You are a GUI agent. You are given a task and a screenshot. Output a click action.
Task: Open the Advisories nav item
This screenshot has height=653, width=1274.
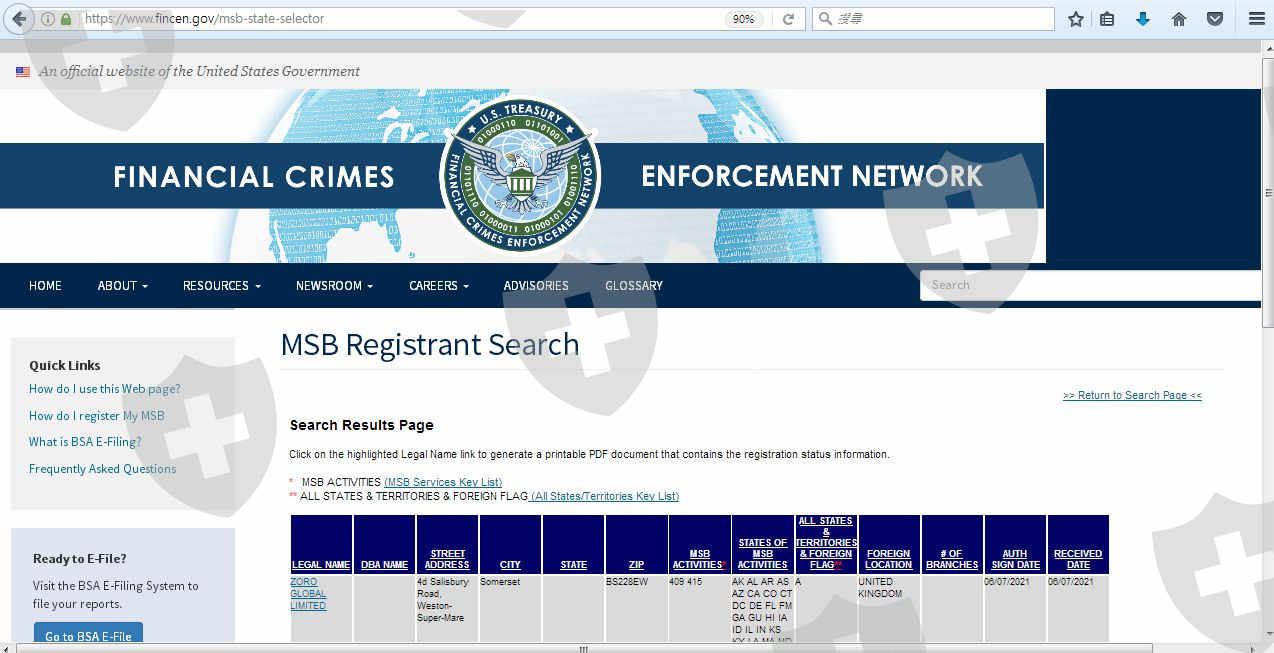(536, 286)
